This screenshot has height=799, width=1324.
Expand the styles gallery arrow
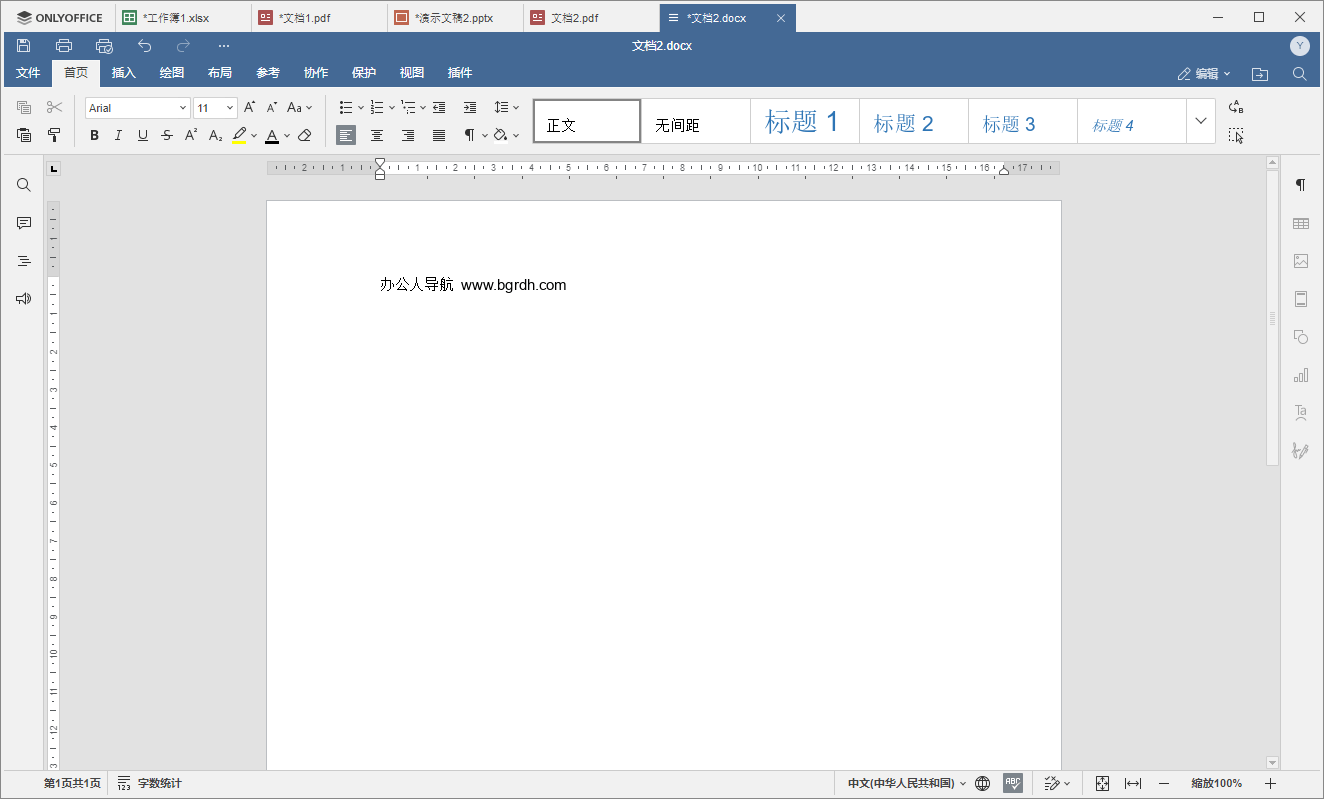(1201, 121)
